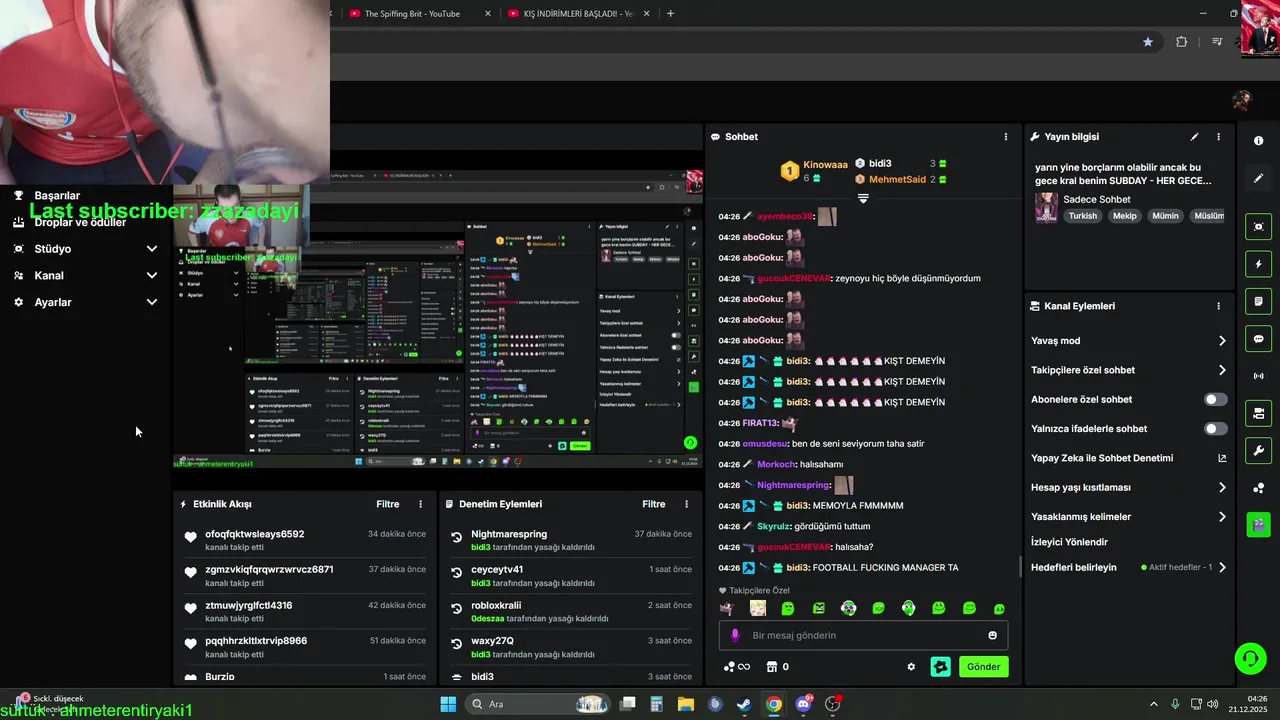This screenshot has width=1280, height=720.
Task: Toggle the stream preview widget icon in sidebar
Action: [x=1258, y=227]
